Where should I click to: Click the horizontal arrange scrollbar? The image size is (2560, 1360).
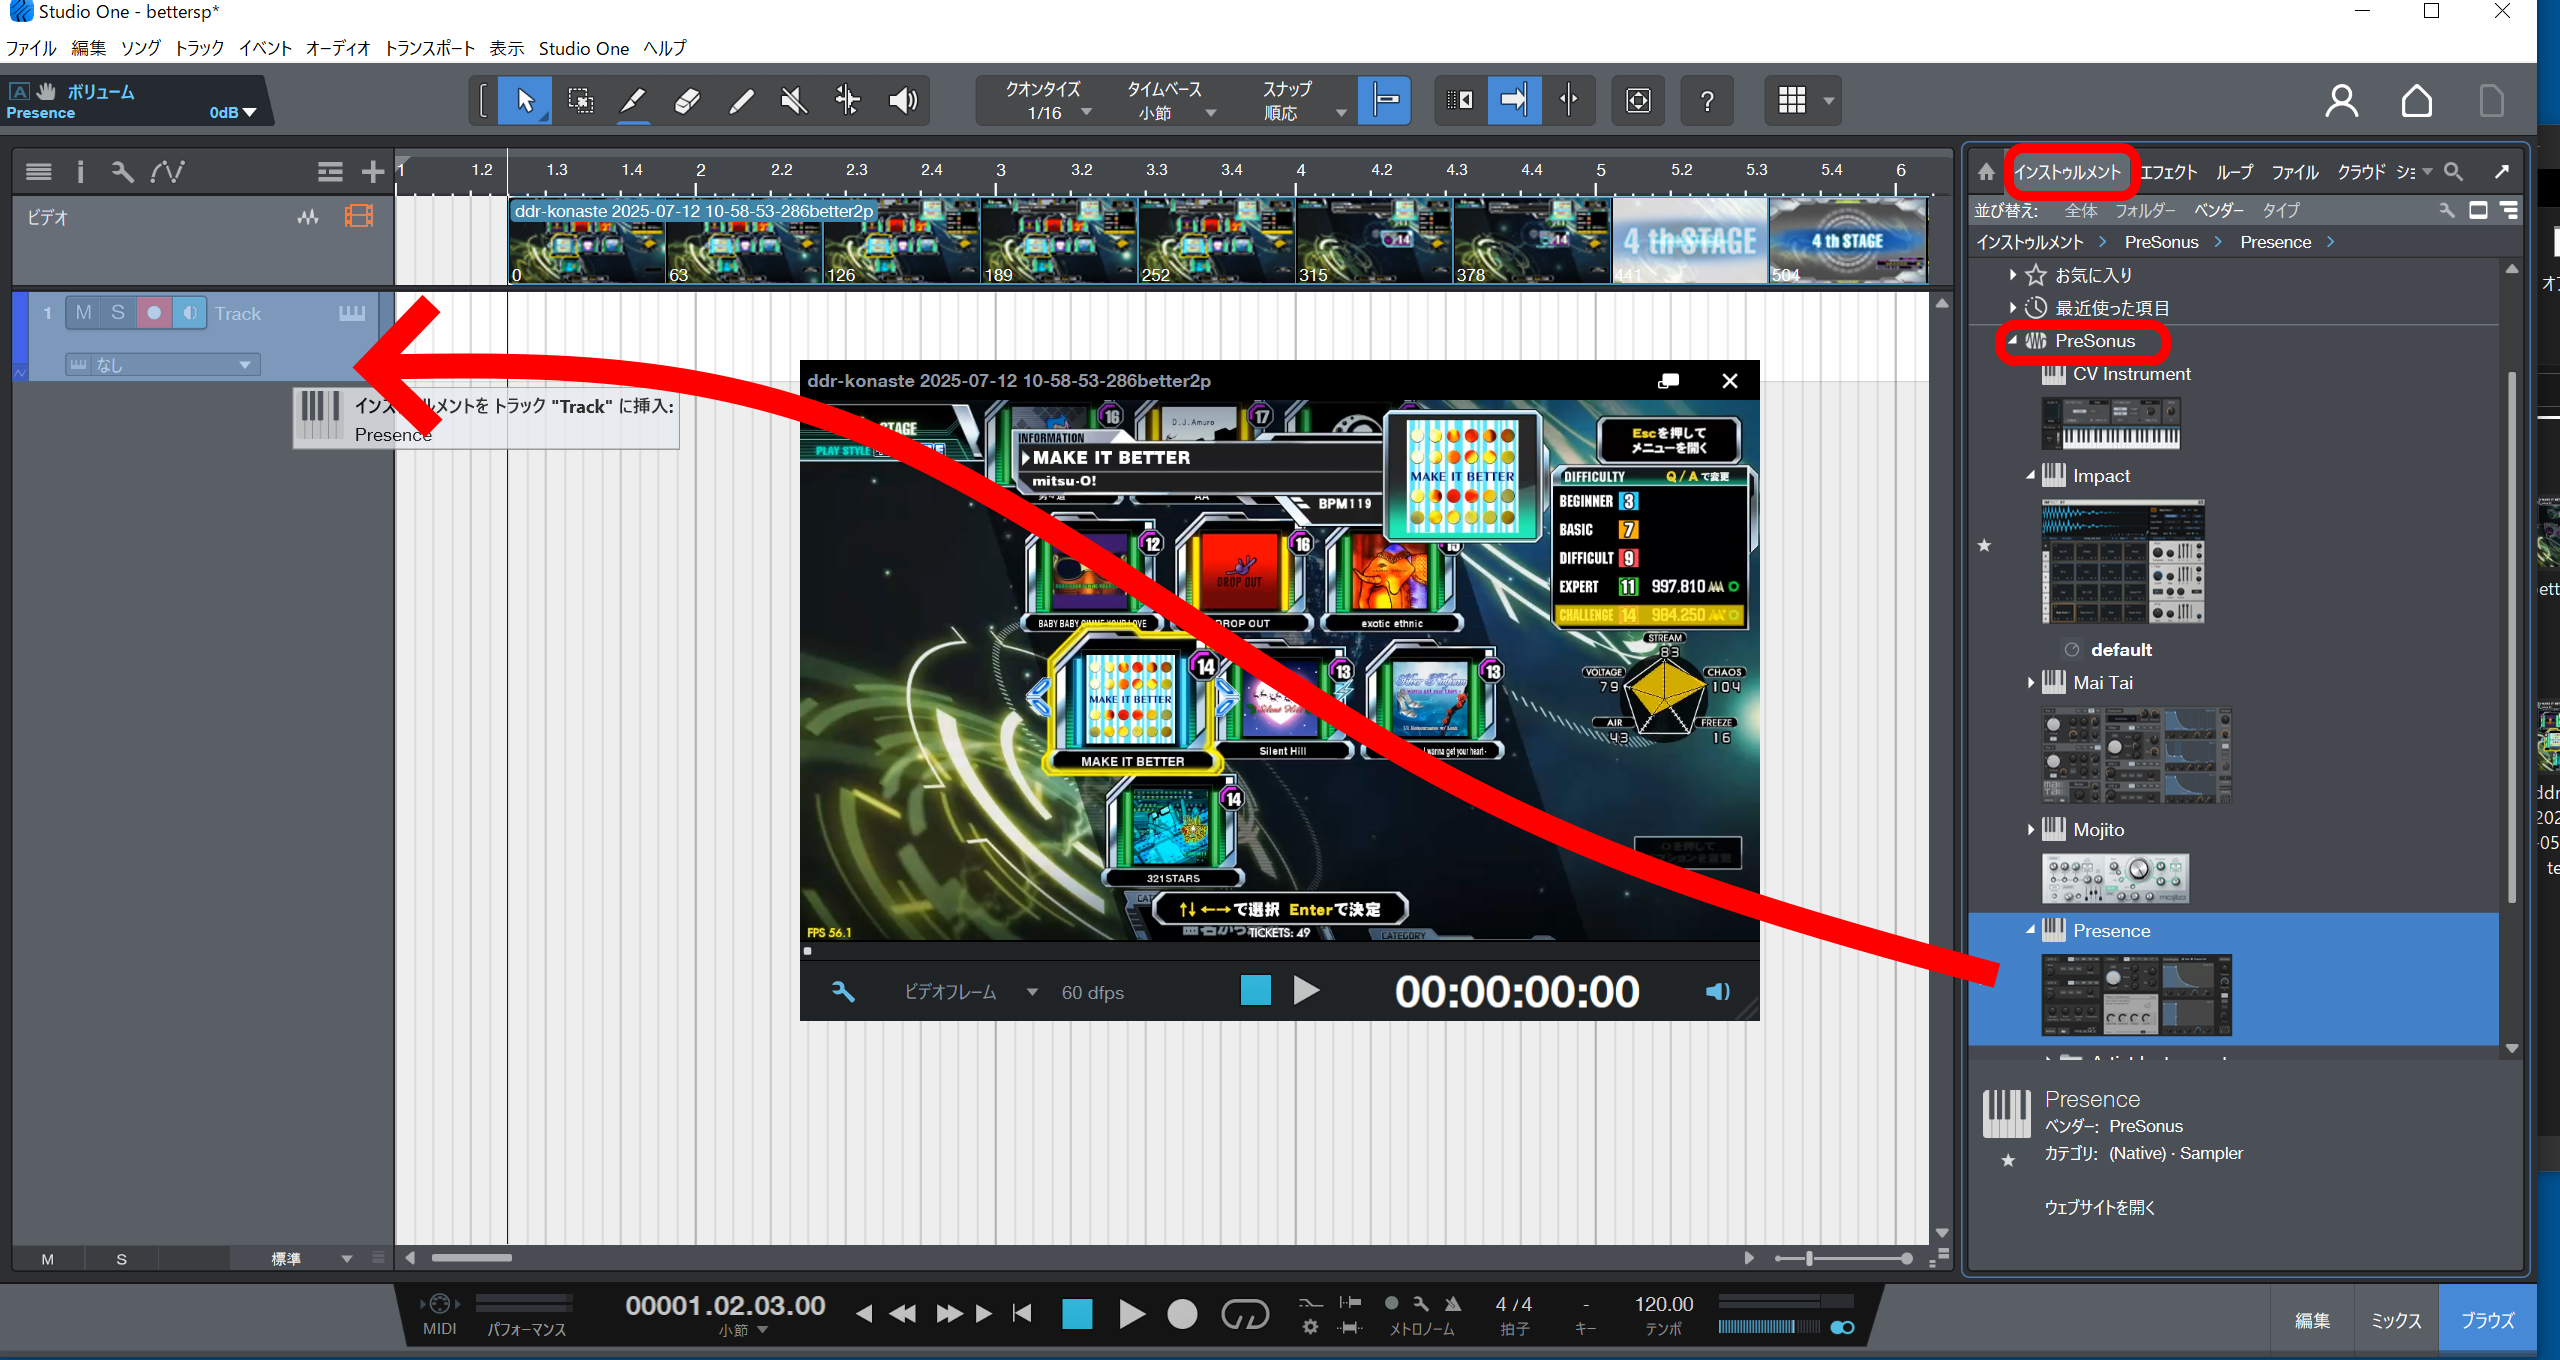pos(472,1258)
